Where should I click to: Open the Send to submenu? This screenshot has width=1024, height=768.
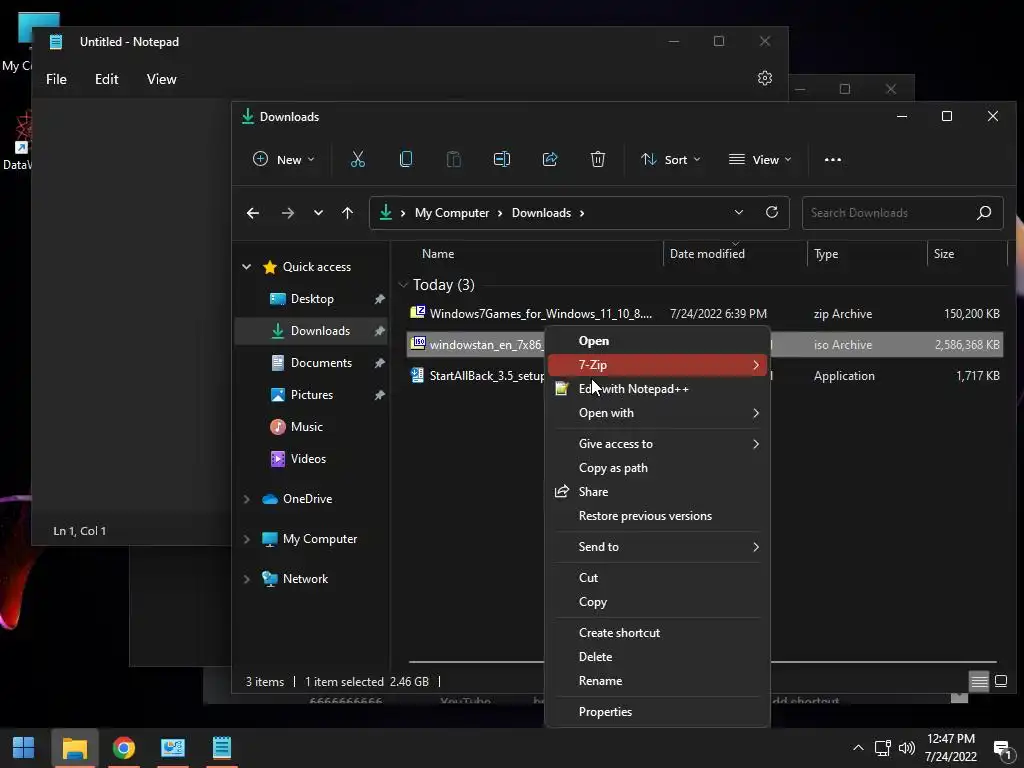658,547
